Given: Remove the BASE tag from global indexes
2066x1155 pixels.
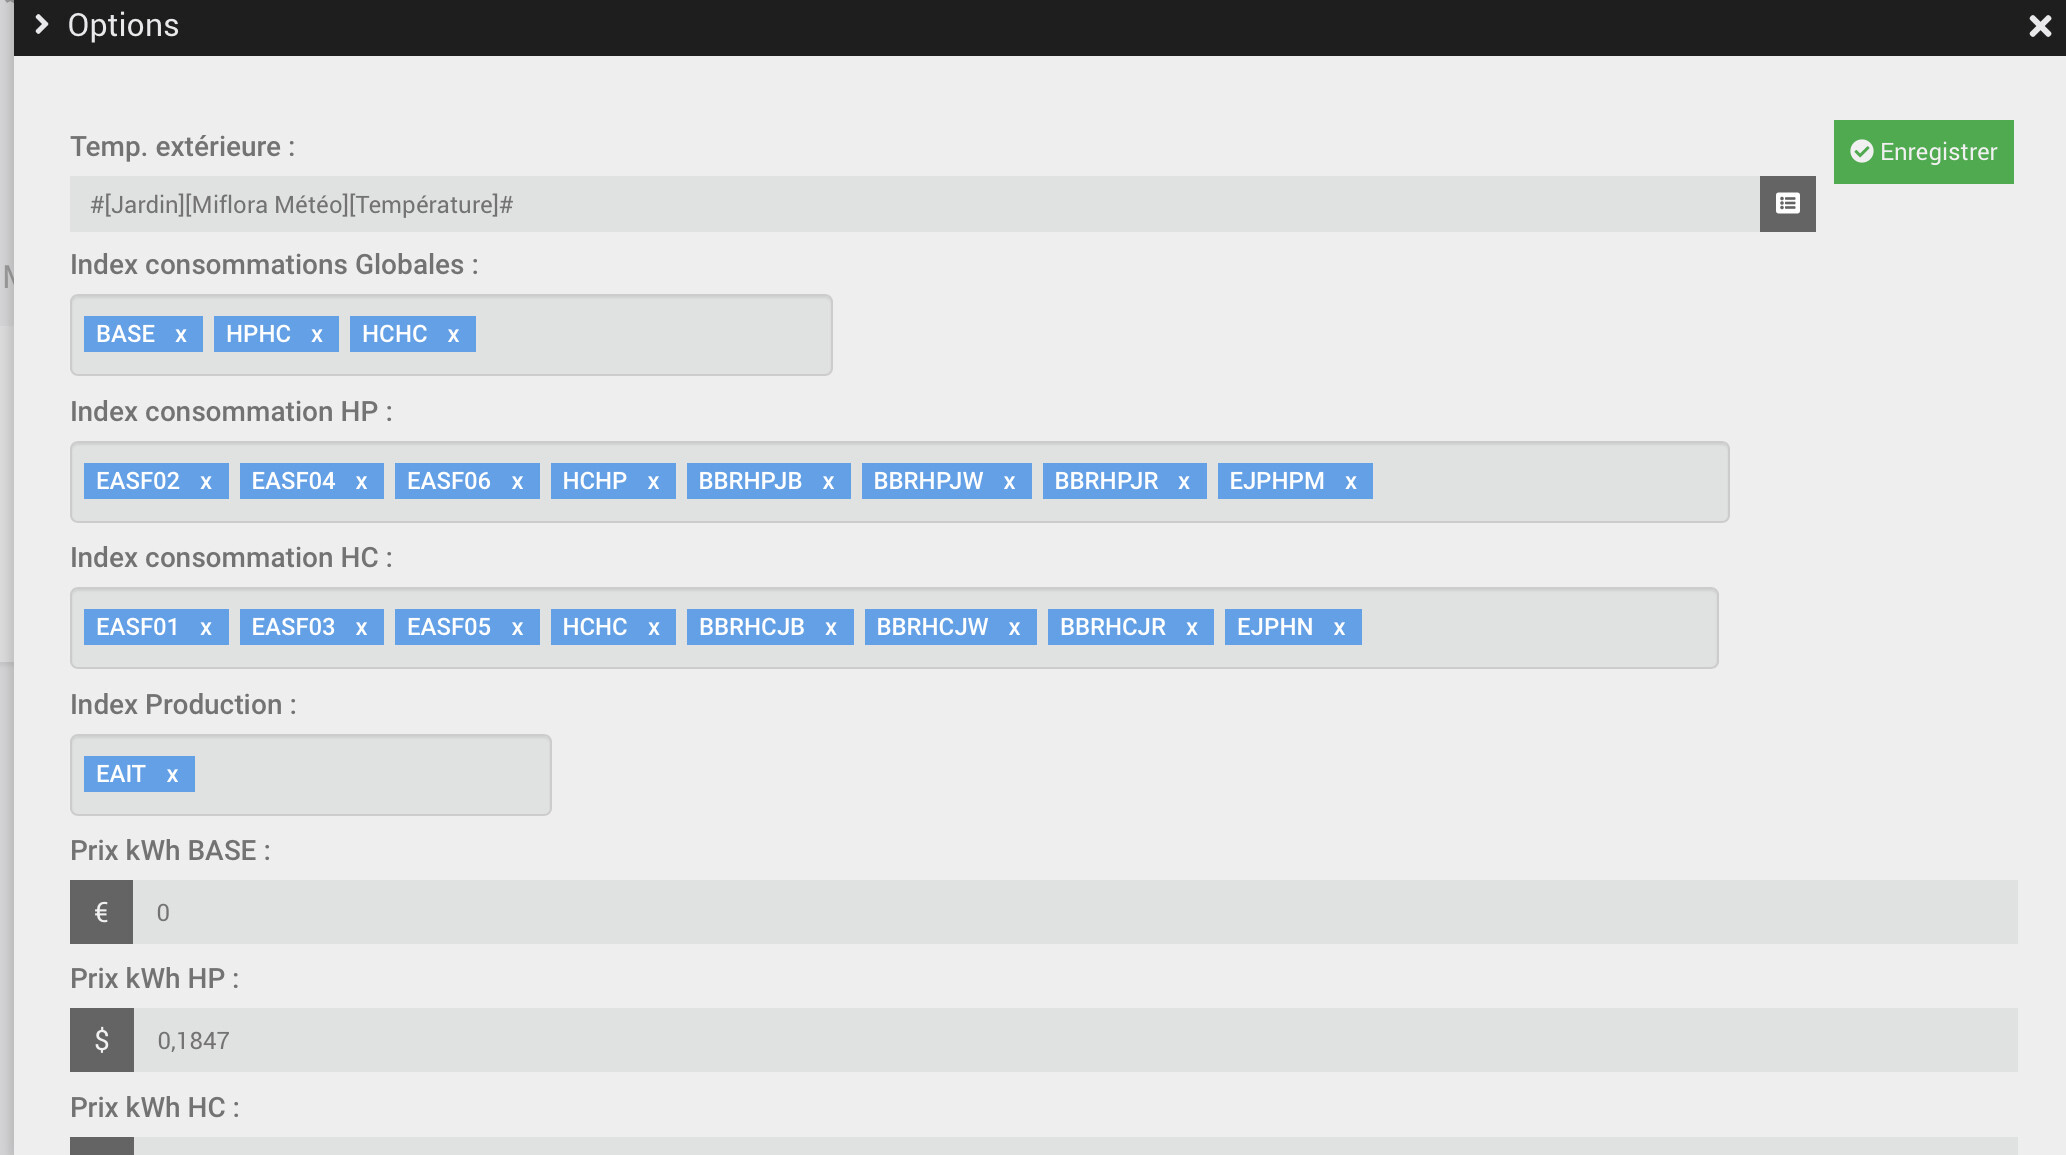Looking at the screenshot, I should pos(181,335).
